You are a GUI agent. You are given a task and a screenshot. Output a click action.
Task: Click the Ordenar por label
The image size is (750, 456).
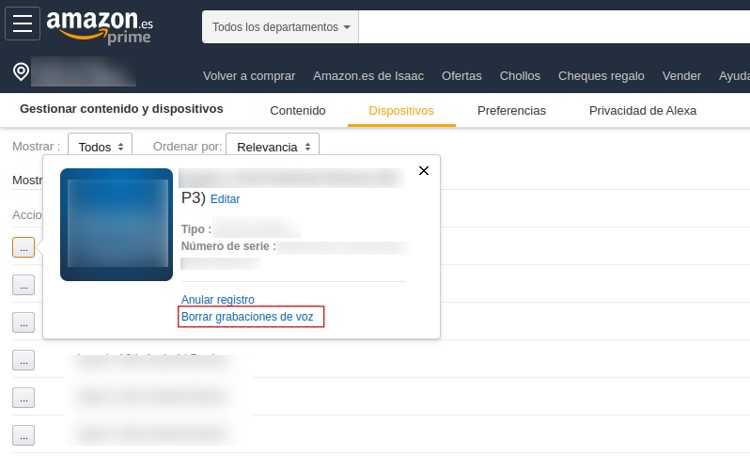click(188, 146)
